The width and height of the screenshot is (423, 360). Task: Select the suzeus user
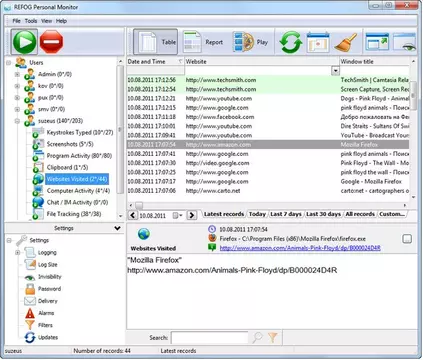60,121
